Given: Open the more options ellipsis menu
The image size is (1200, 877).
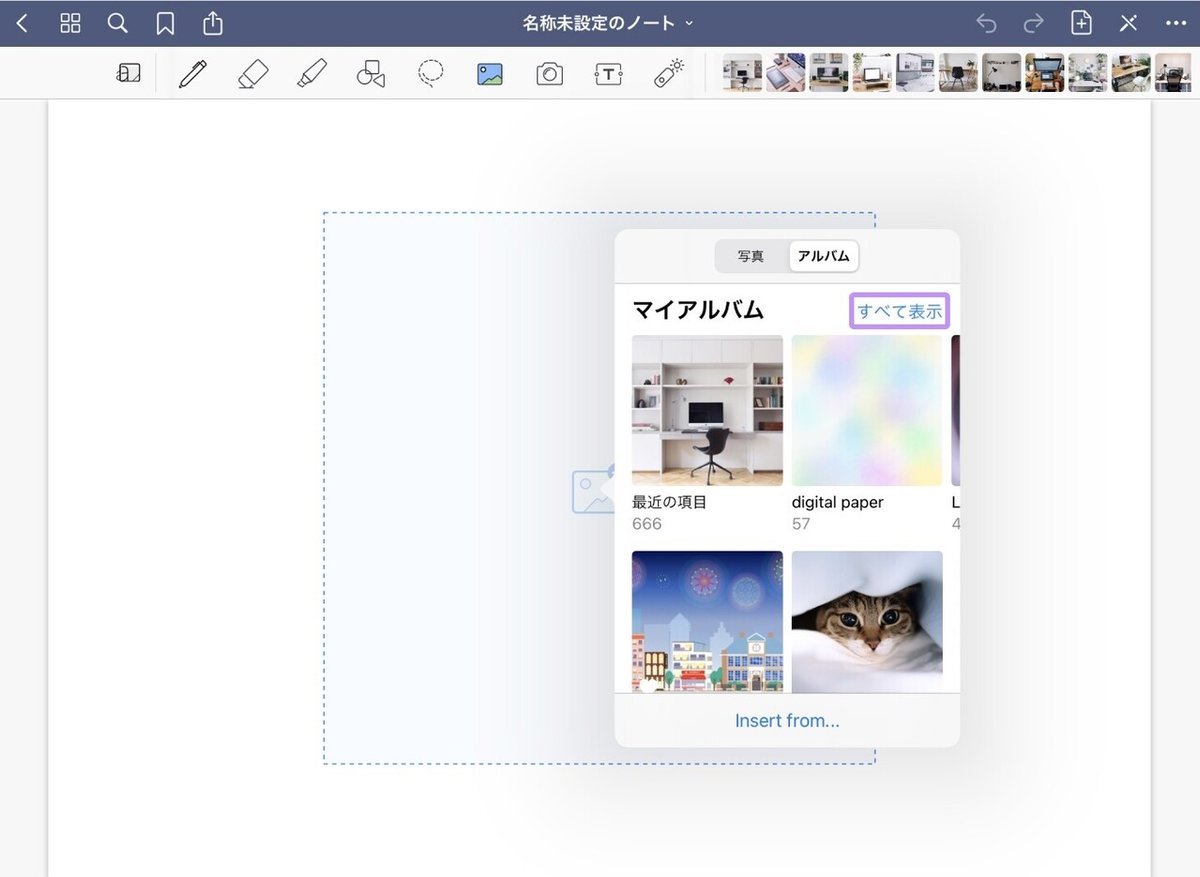Looking at the screenshot, I should point(1175,23).
